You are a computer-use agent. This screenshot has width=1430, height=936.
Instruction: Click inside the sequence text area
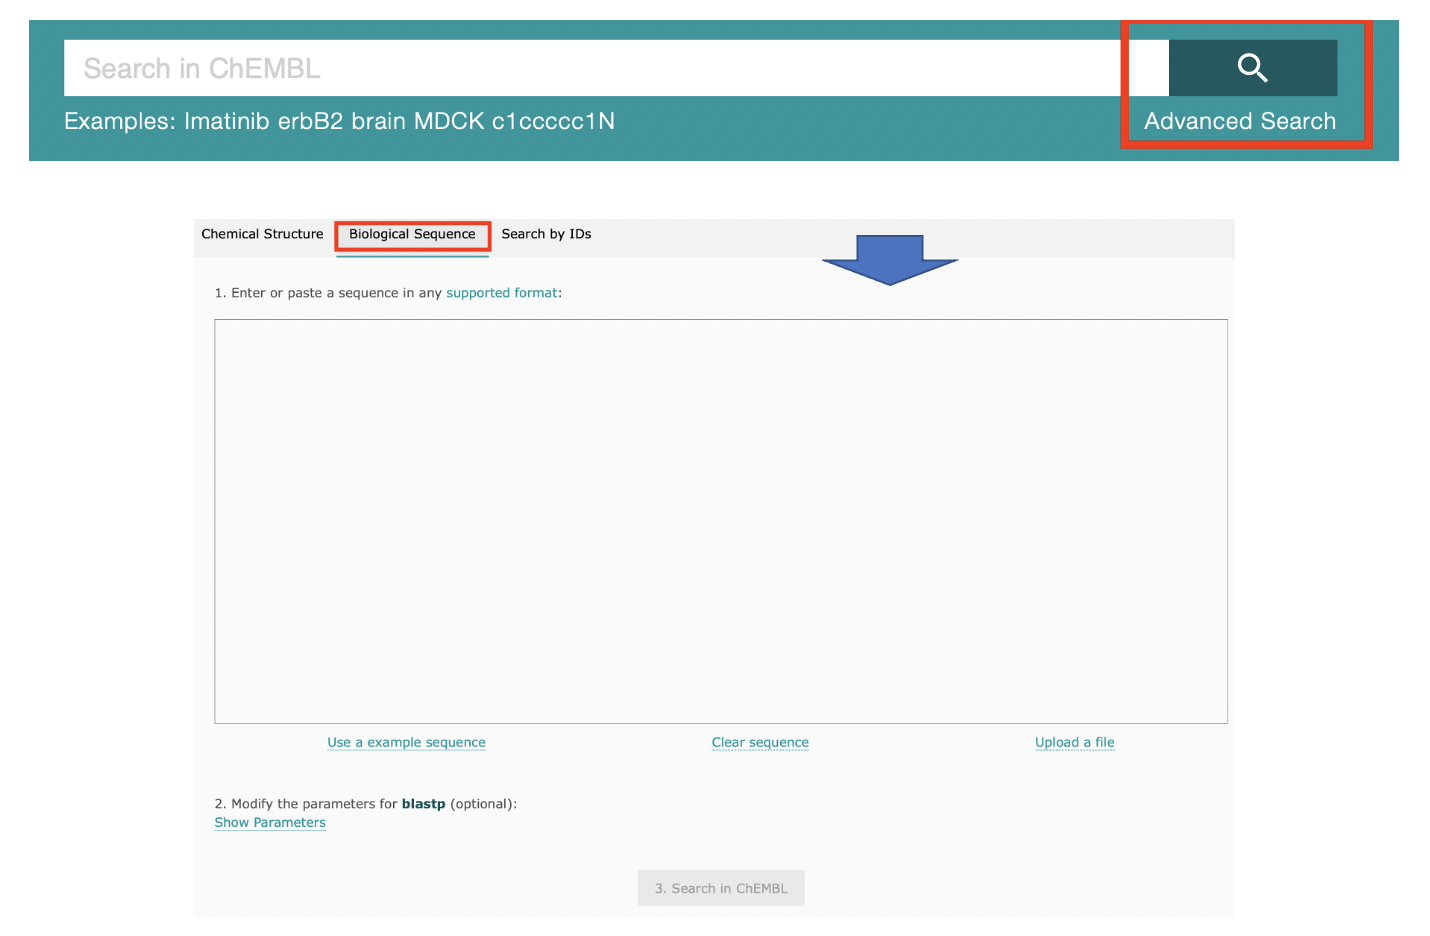point(720,521)
